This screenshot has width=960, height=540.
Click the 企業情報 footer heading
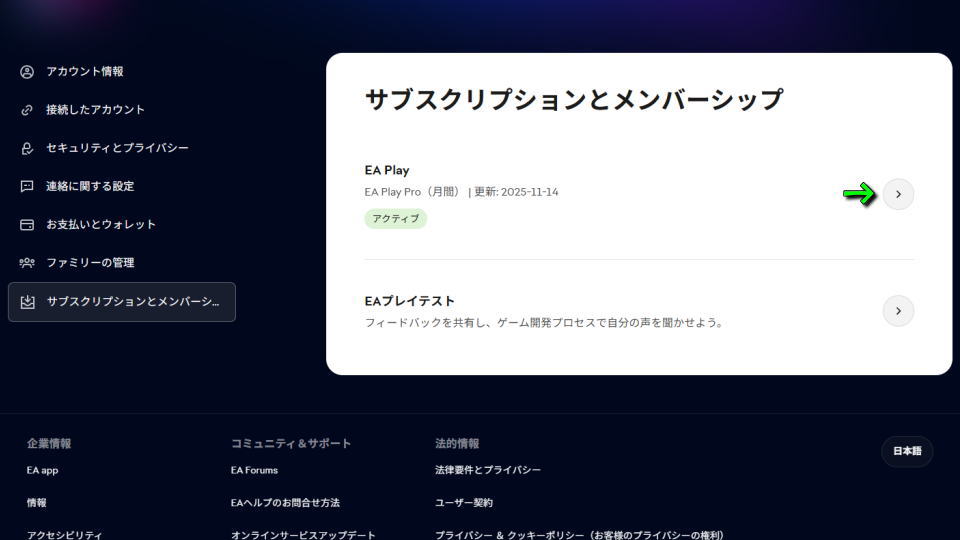(49, 443)
